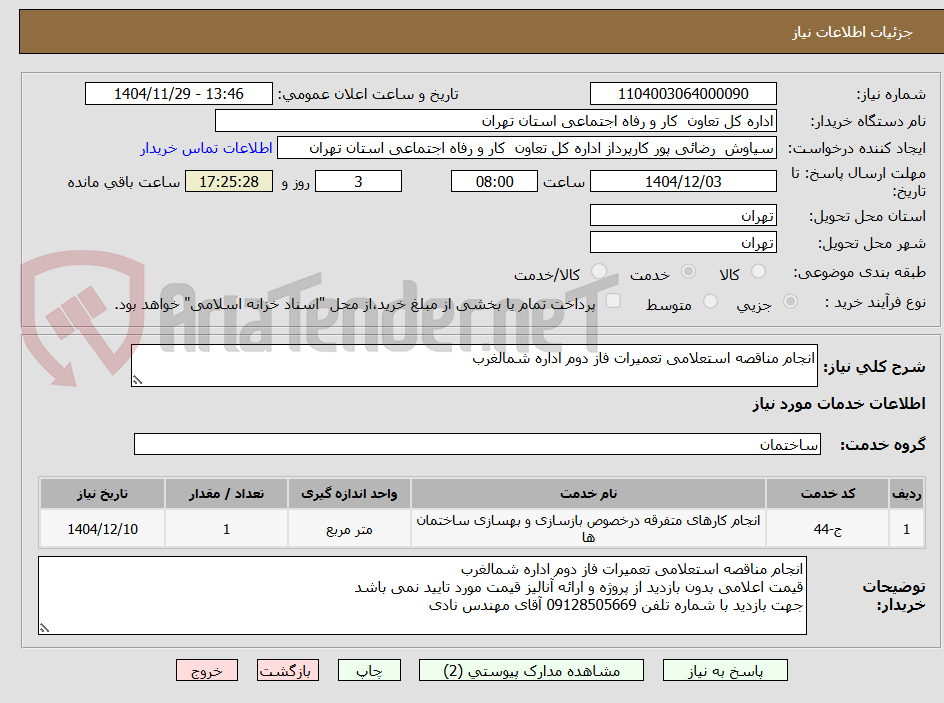Click the کد خدمت column header
The image size is (944, 703).
pos(828,494)
